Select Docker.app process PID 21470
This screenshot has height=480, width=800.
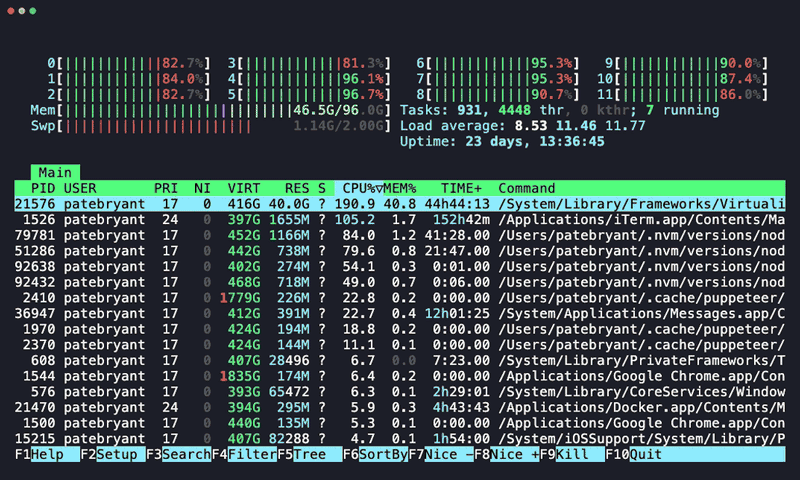400,408
